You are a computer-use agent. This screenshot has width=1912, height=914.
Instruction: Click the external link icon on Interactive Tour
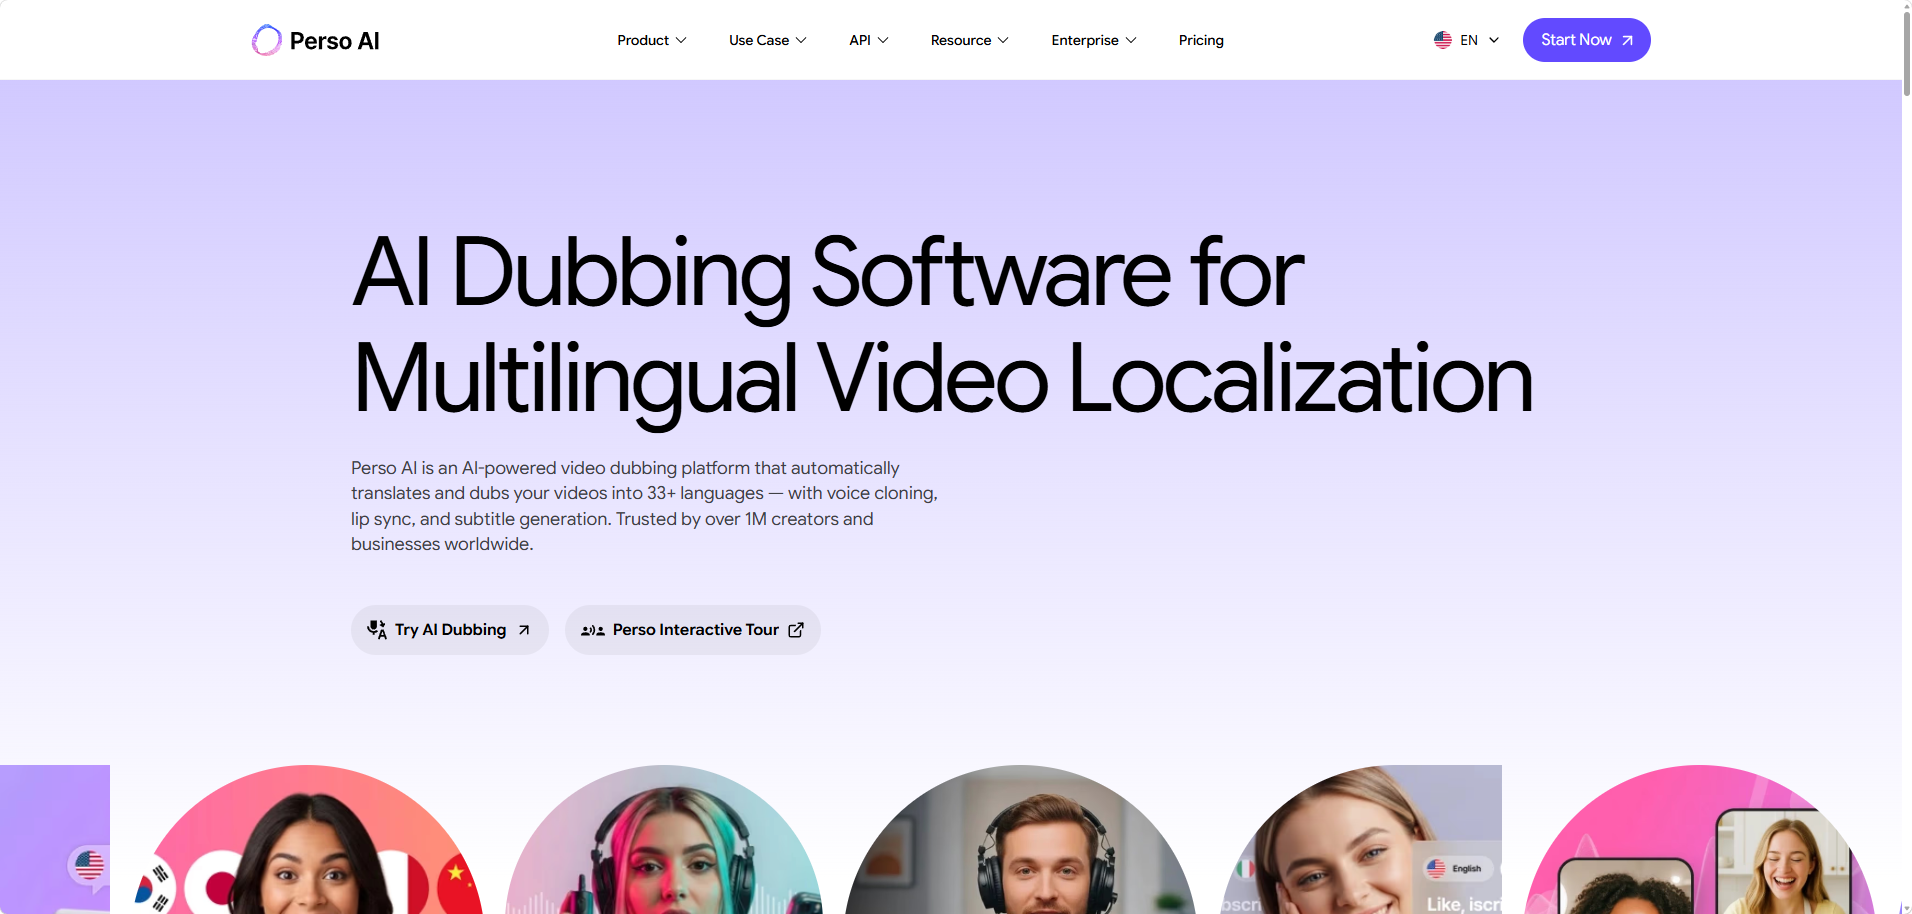pos(796,630)
